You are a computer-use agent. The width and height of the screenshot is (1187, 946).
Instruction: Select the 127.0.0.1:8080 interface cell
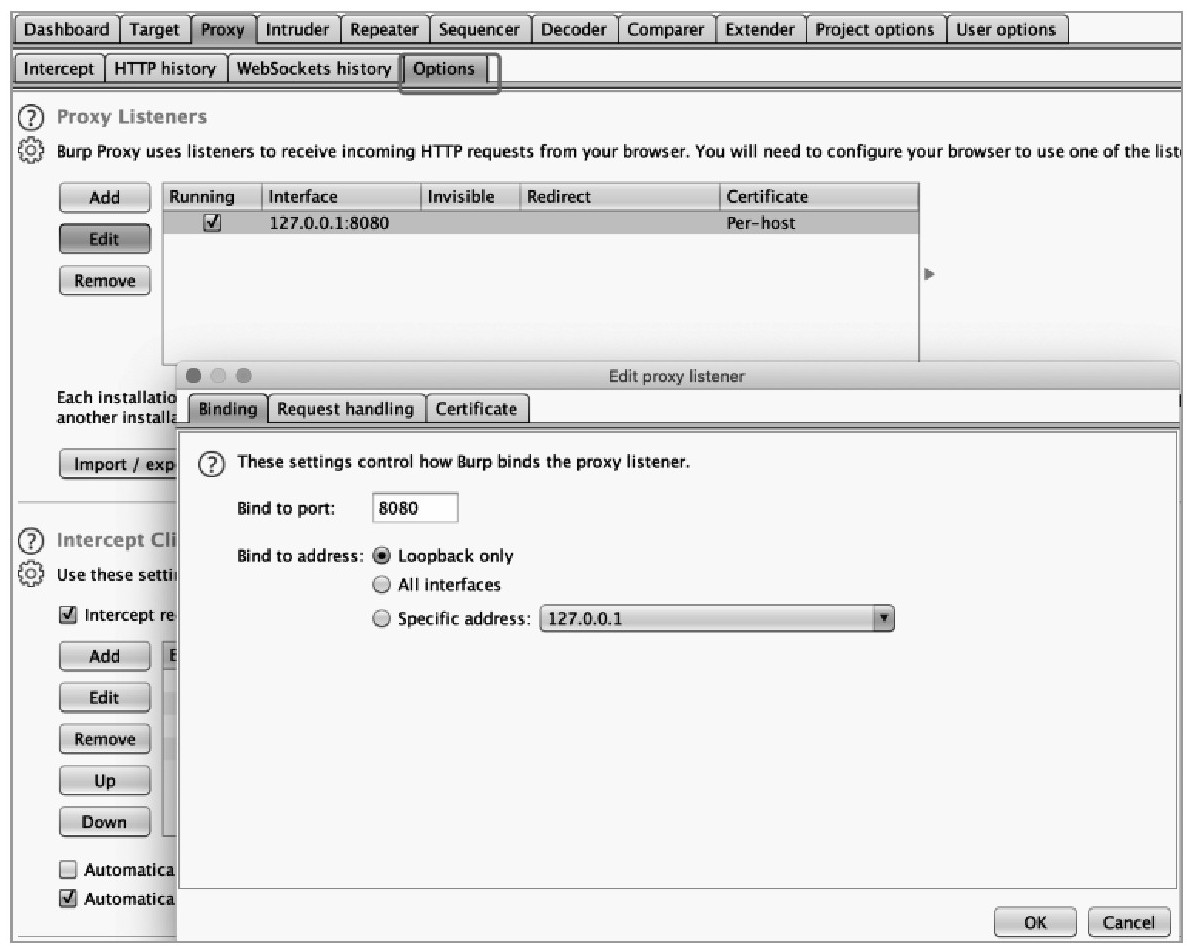[341, 223]
